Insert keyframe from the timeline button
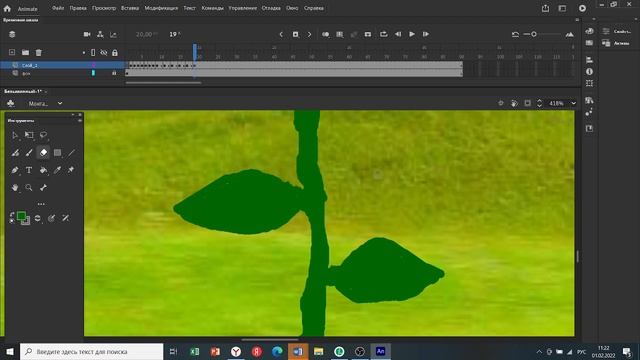The width and height of the screenshot is (640, 360). click(x=296, y=35)
